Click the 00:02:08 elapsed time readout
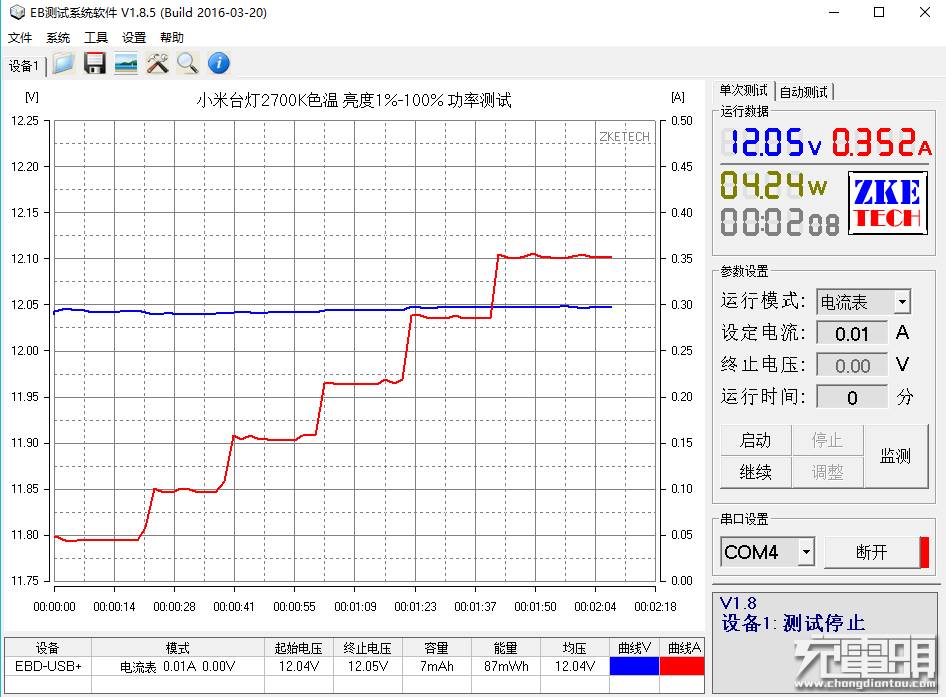Viewport: 946px width, 697px height. (x=779, y=222)
